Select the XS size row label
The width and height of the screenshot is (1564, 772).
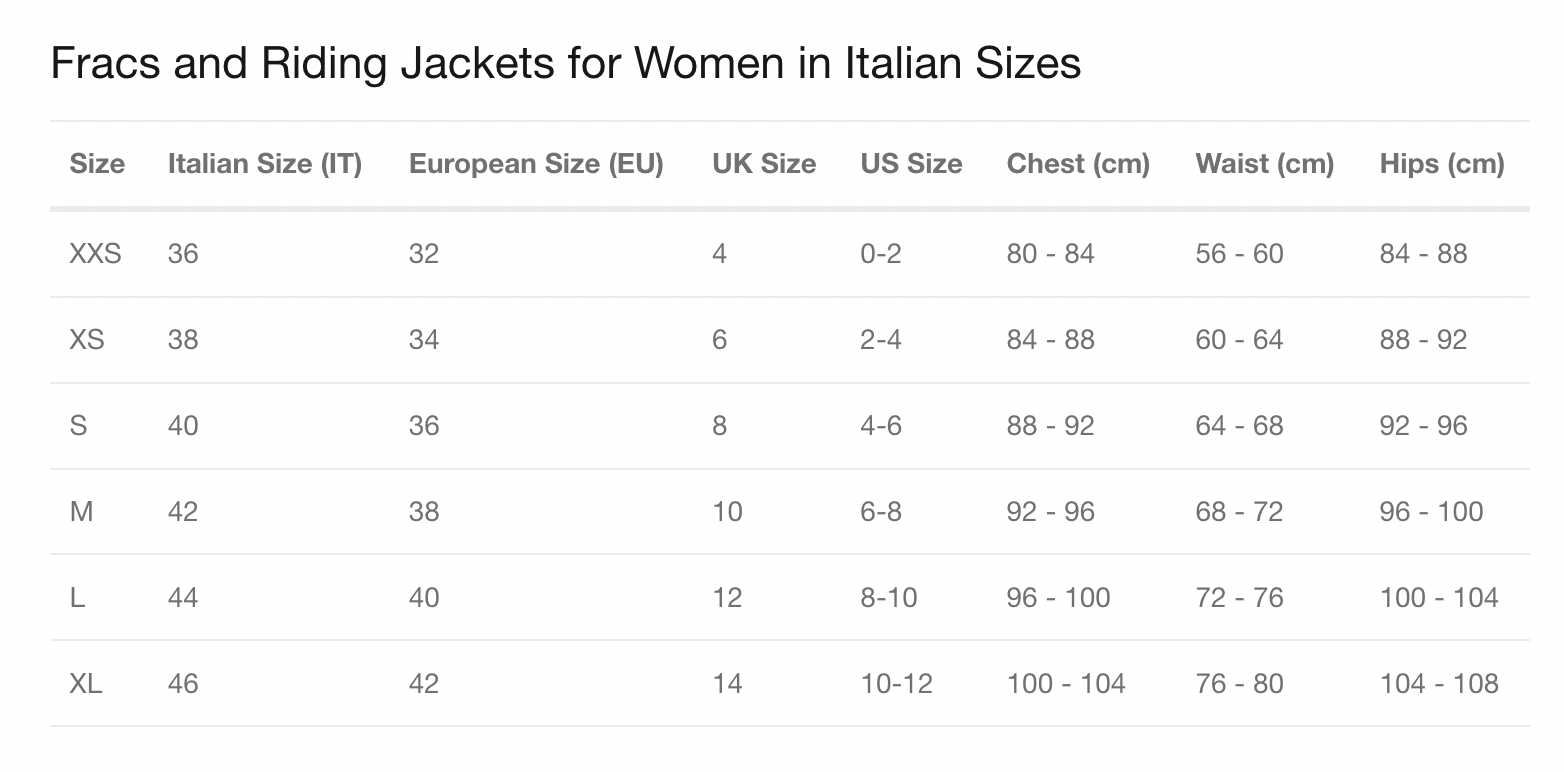87,340
